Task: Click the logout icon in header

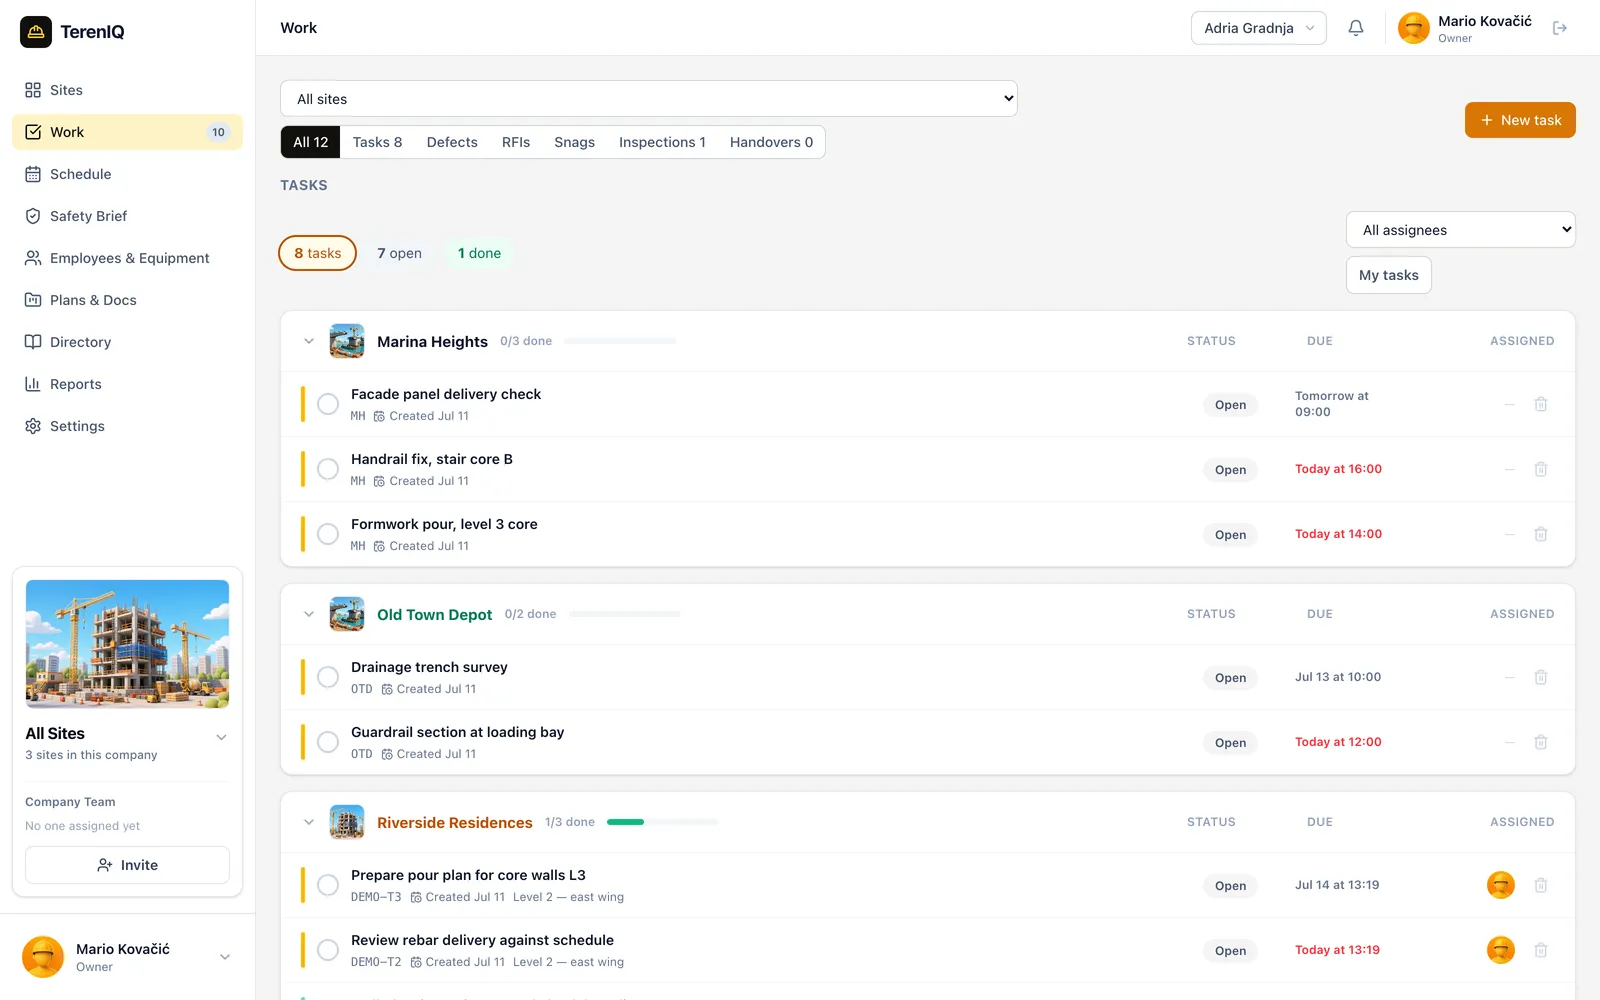Action: tap(1560, 28)
